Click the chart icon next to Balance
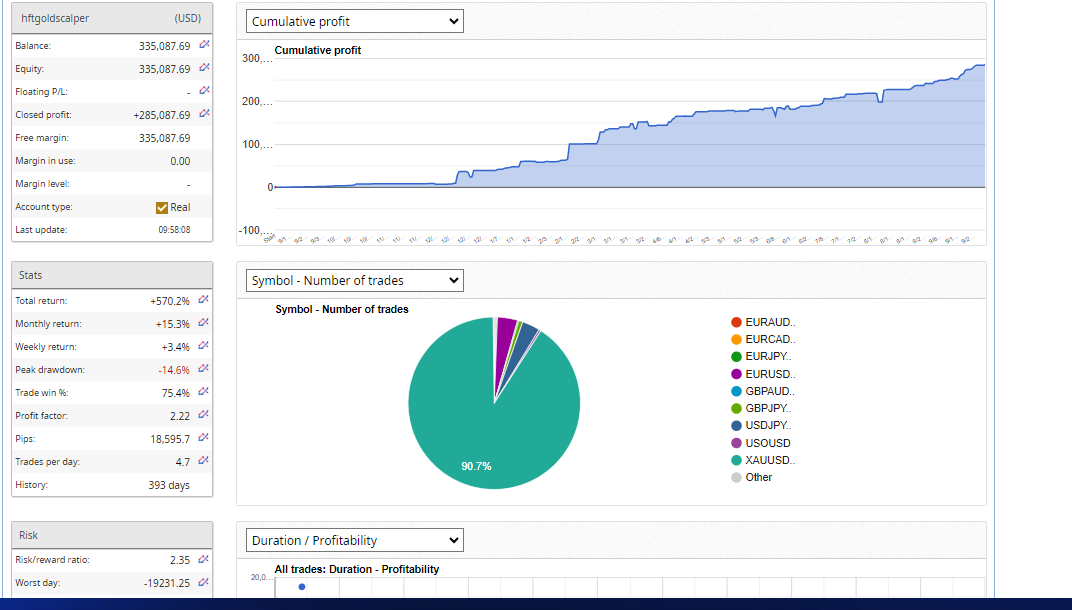 (x=204, y=45)
